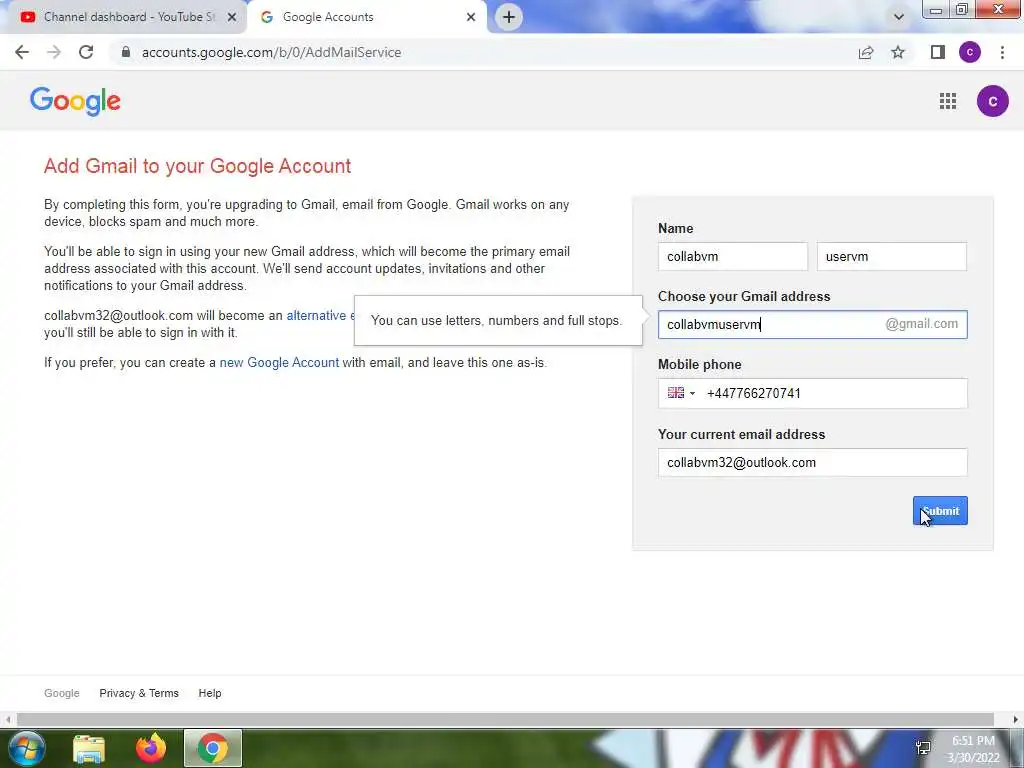The image size is (1024, 768).
Task: Click the tooltip about letters and numbers
Action: click(498, 321)
